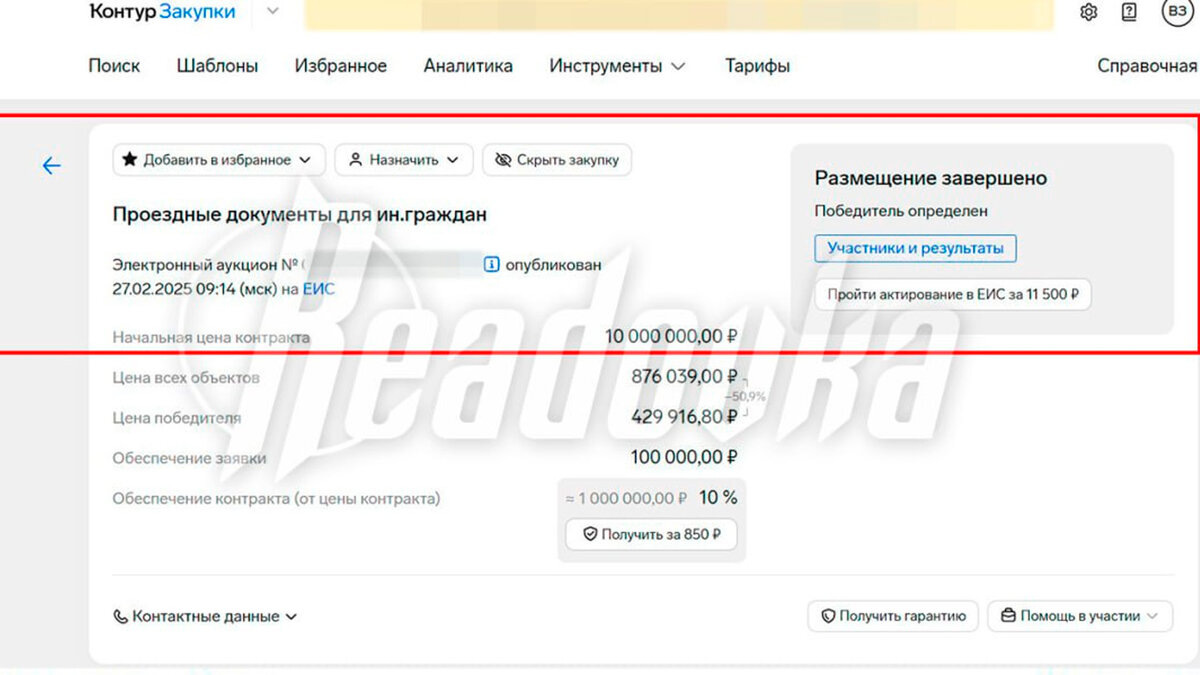This screenshot has width=1200, height=675.
Task: Click the Участники и результаты button
Action: [x=915, y=248]
